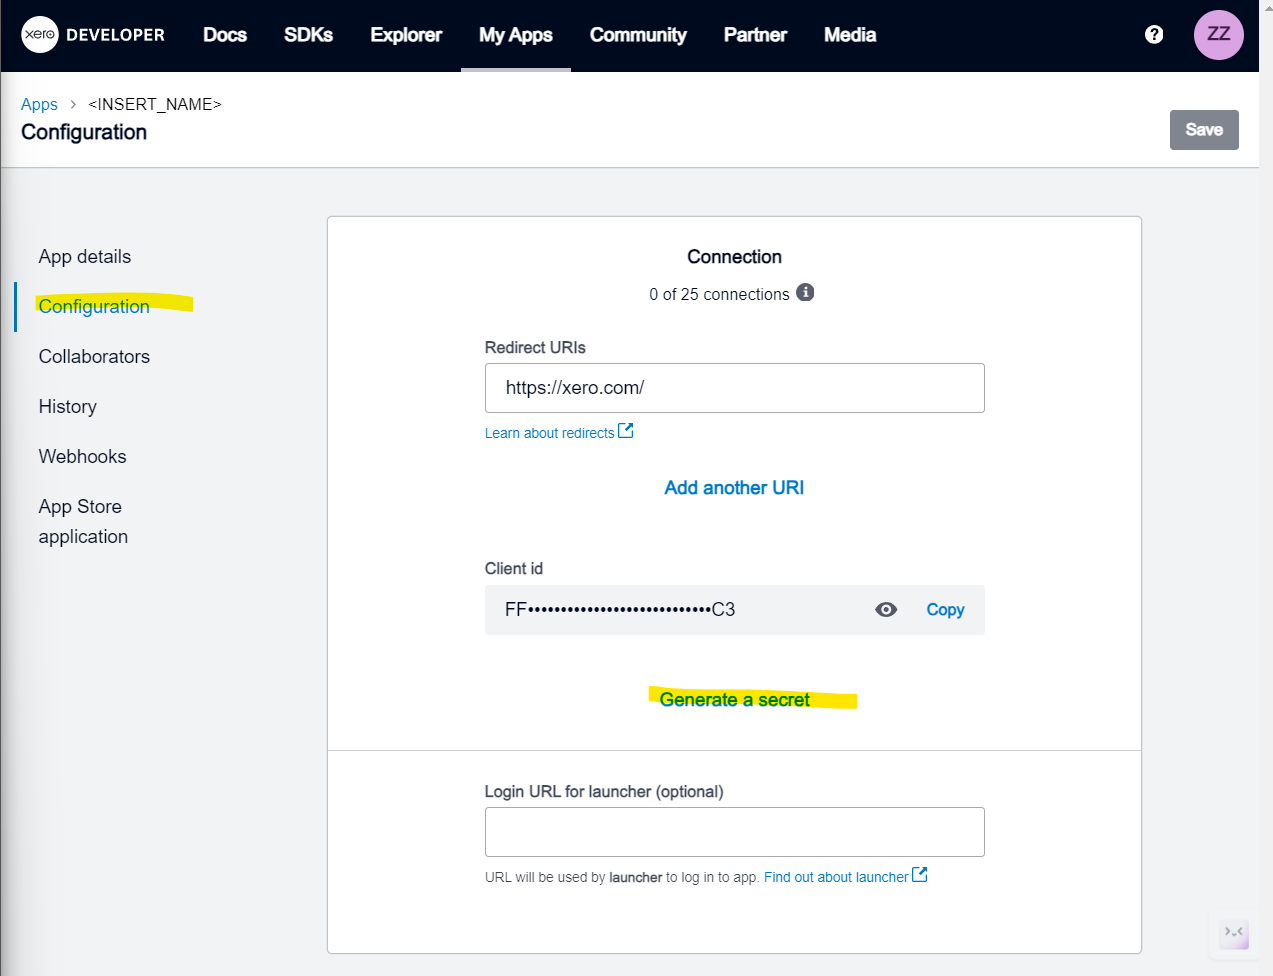
Task: Copy the Client id
Action: click(x=945, y=610)
